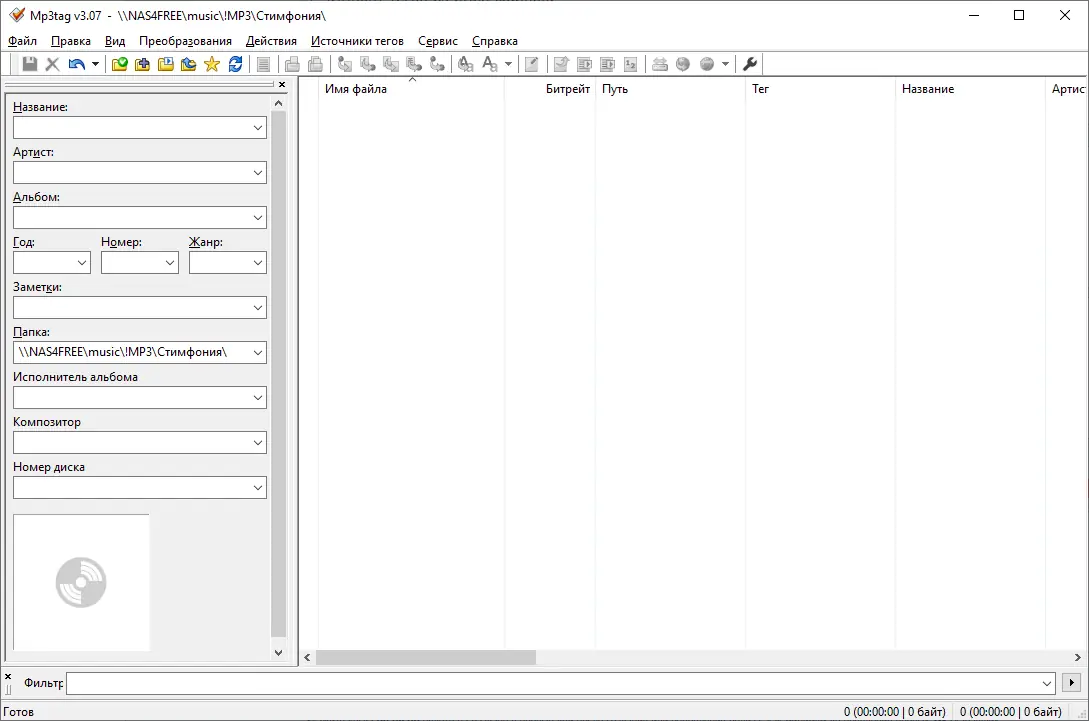Open the Правка menu
The width and height of the screenshot is (1089, 721).
pyautogui.click(x=71, y=41)
